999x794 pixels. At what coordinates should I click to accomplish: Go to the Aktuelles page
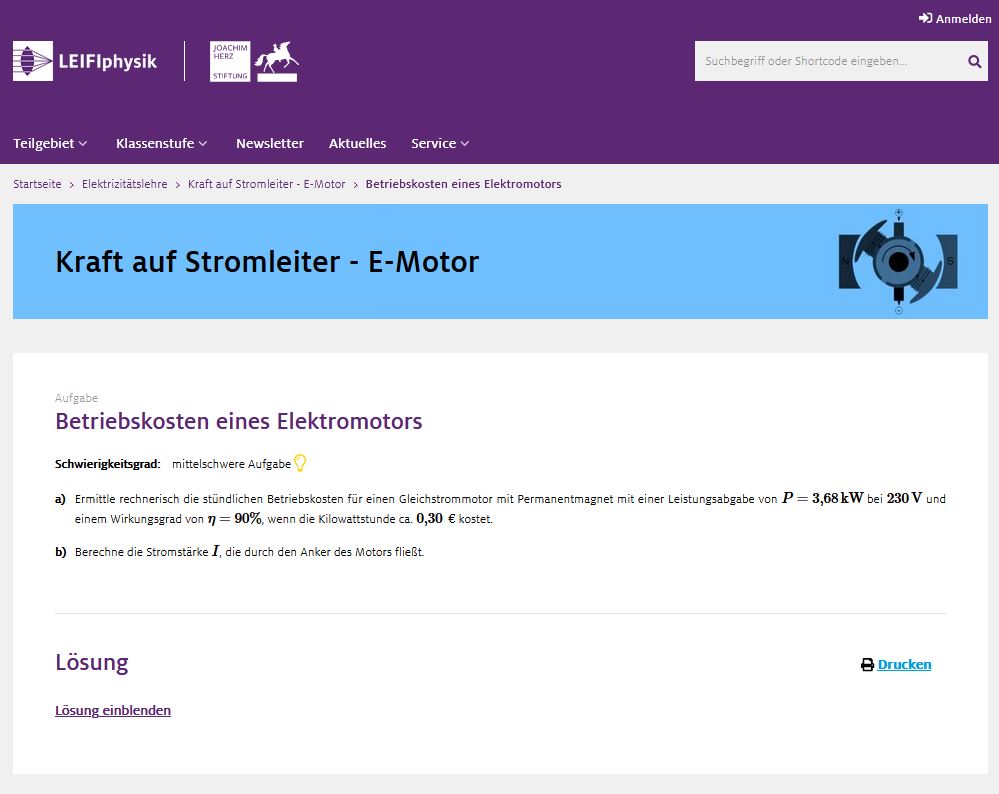coord(357,143)
